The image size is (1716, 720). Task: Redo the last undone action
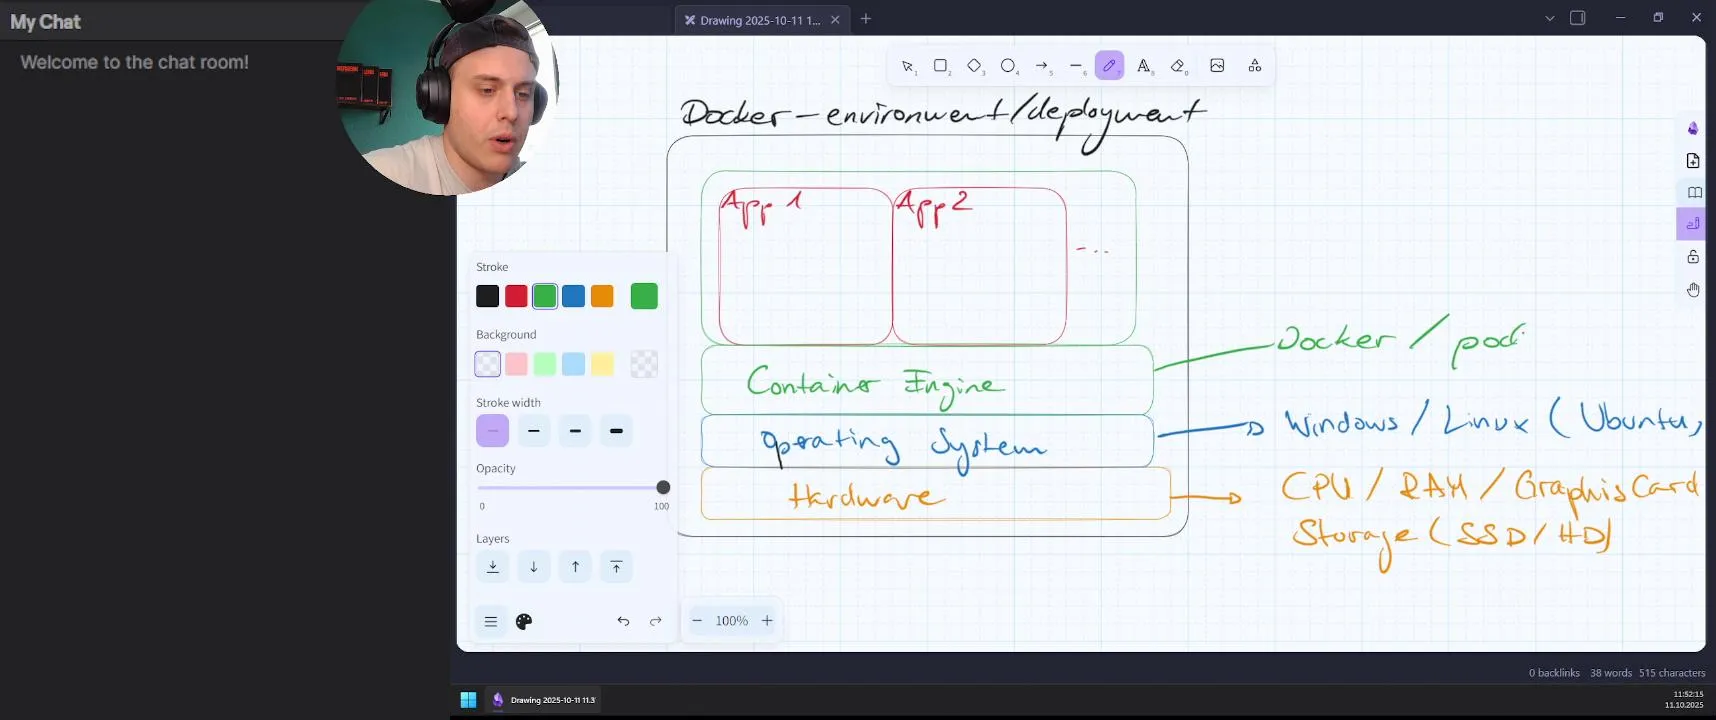coord(656,621)
